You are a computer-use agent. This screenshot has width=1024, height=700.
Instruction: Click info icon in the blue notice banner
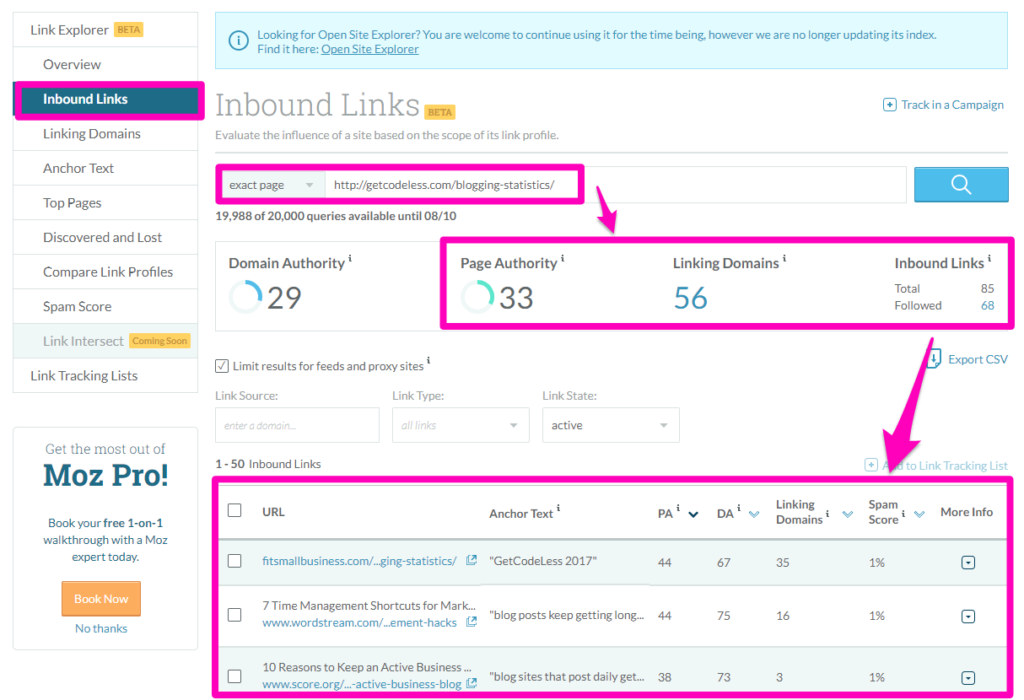(238, 40)
